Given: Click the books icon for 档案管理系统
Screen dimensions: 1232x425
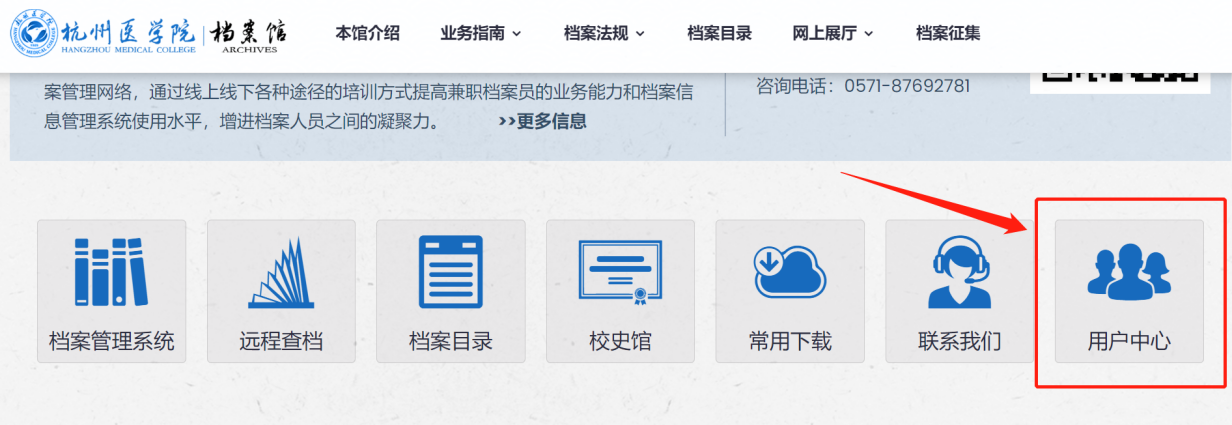Looking at the screenshot, I should tap(111, 271).
